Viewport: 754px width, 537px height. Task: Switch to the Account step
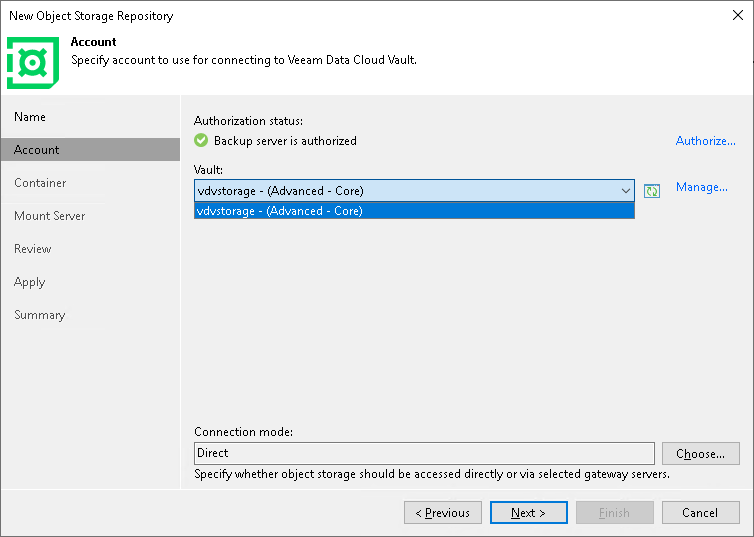37,150
